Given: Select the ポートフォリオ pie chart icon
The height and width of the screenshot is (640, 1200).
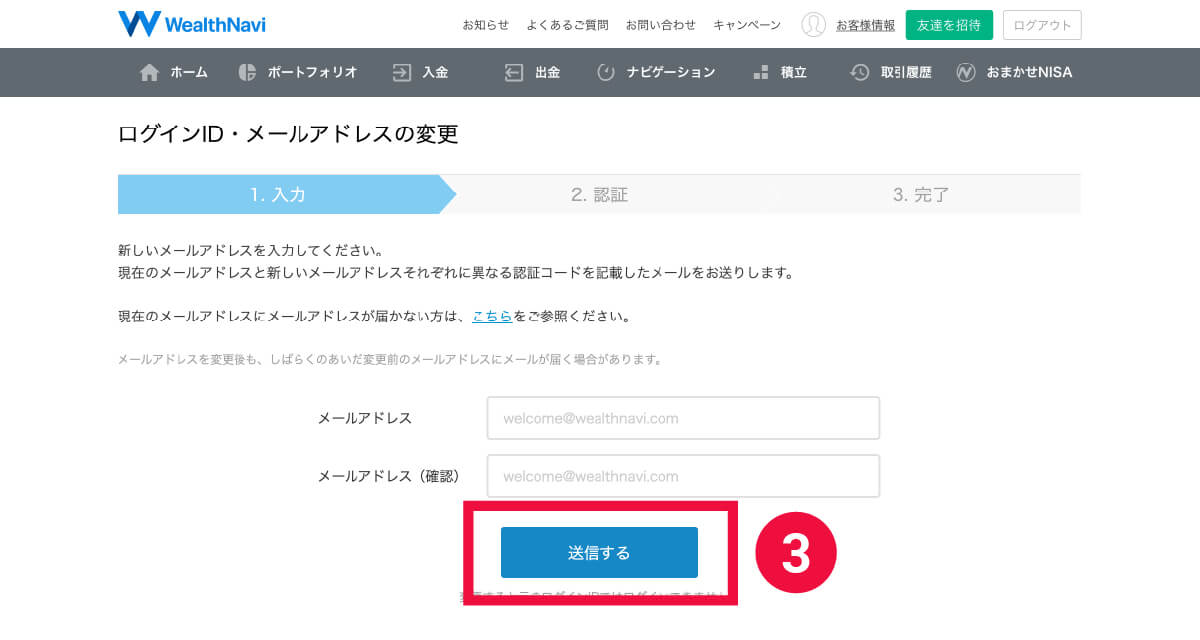Looking at the screenshot, I should pyautogui.click(x=248, y=72).
